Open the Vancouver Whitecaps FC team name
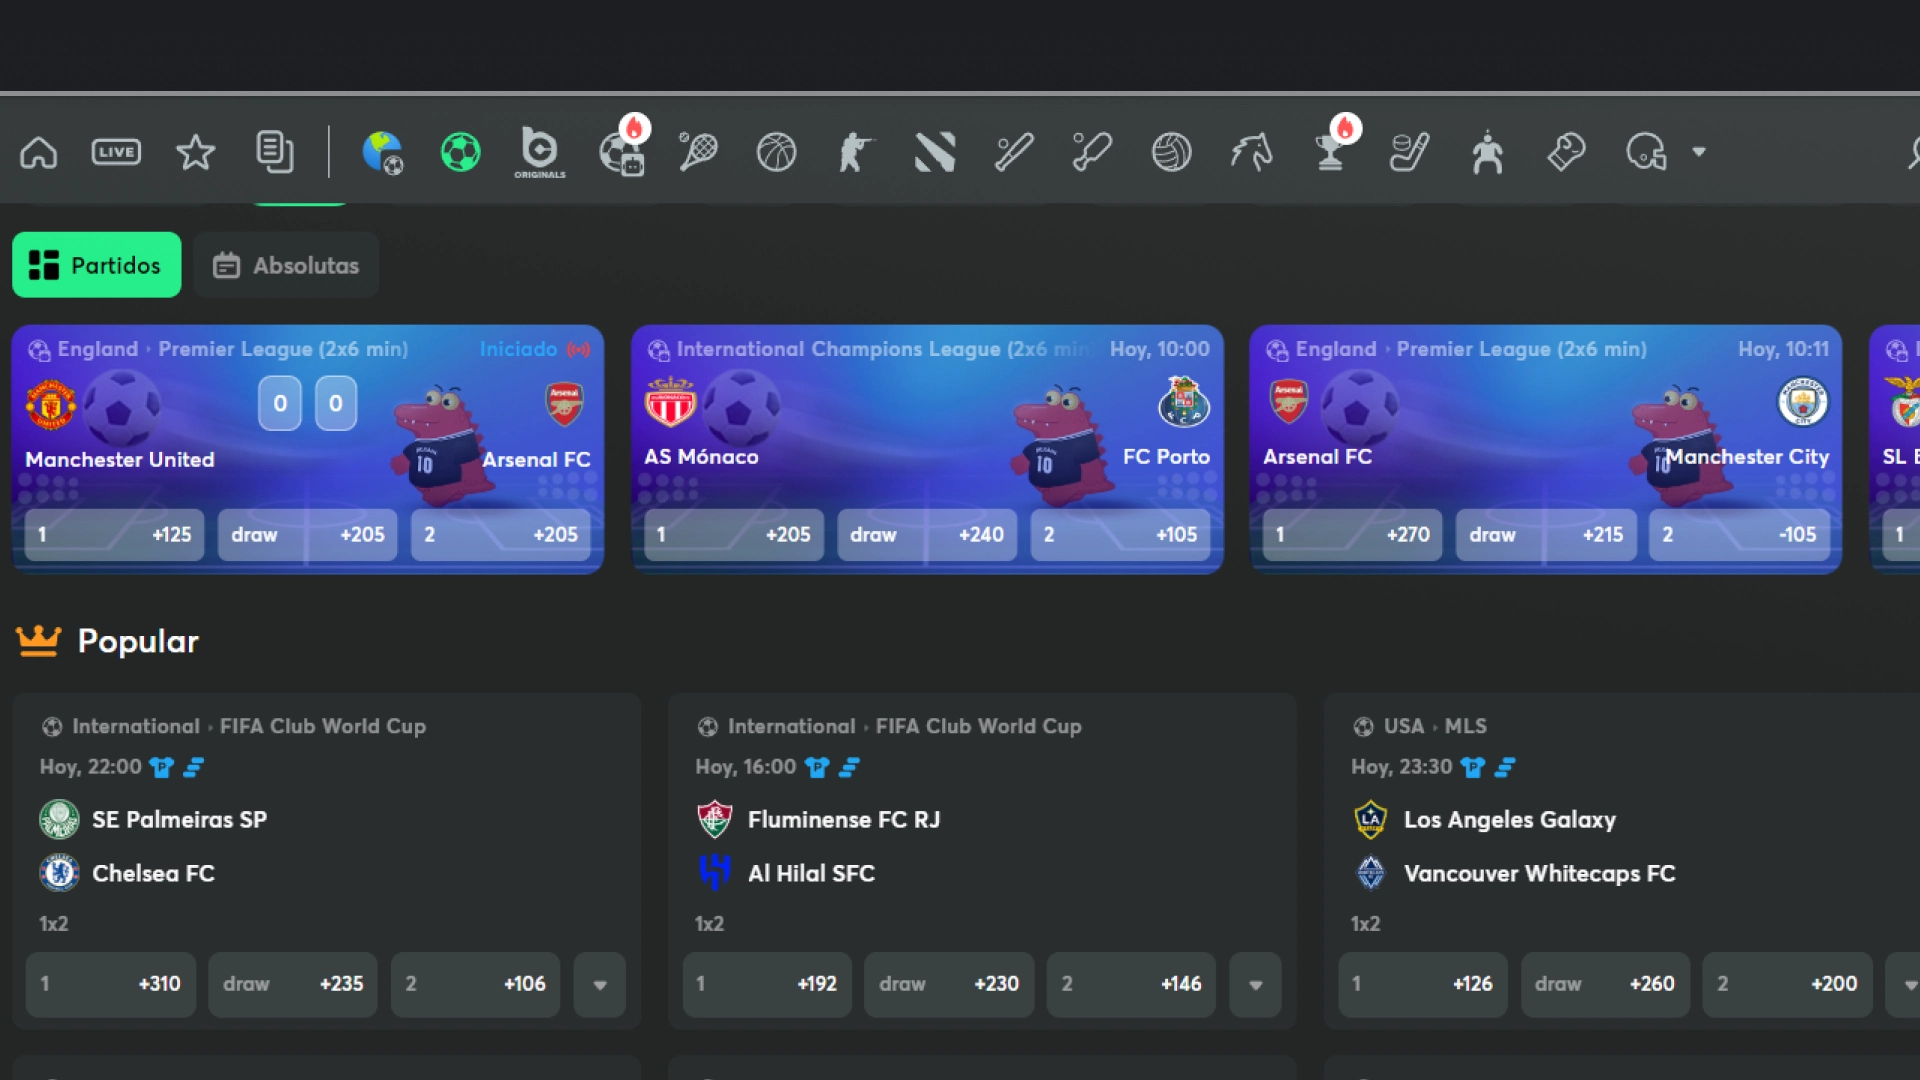This screenshot has width=1920, height=1080. (1539, 873)
